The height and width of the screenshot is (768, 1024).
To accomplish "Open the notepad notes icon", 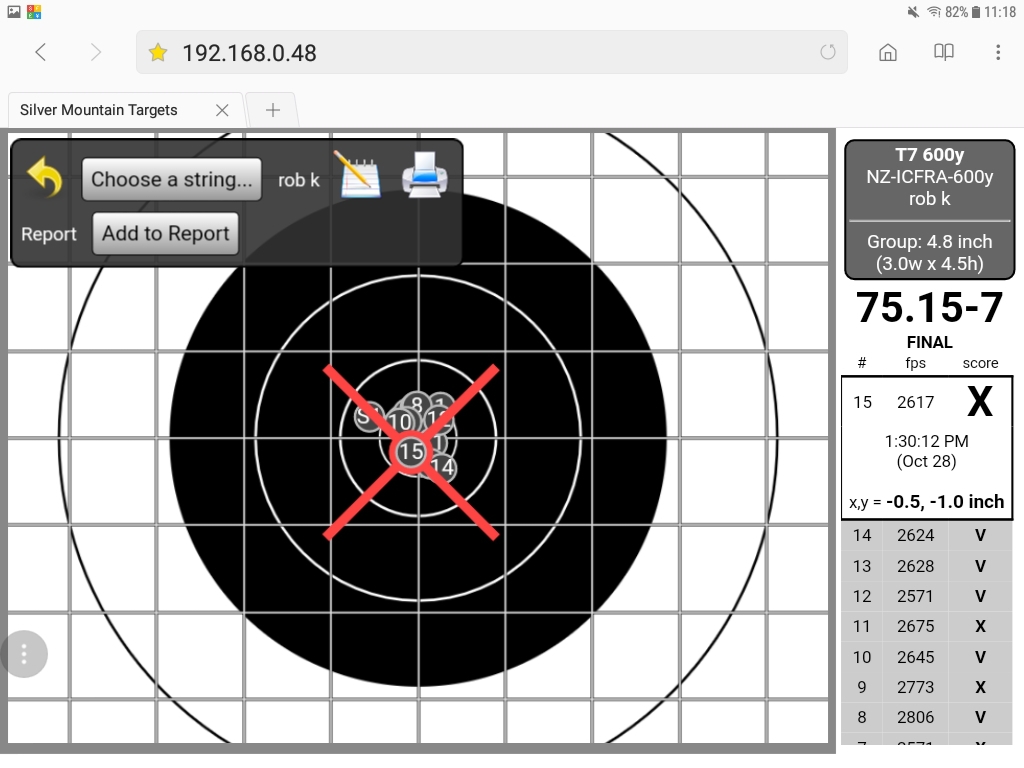I will pos(358,174).
